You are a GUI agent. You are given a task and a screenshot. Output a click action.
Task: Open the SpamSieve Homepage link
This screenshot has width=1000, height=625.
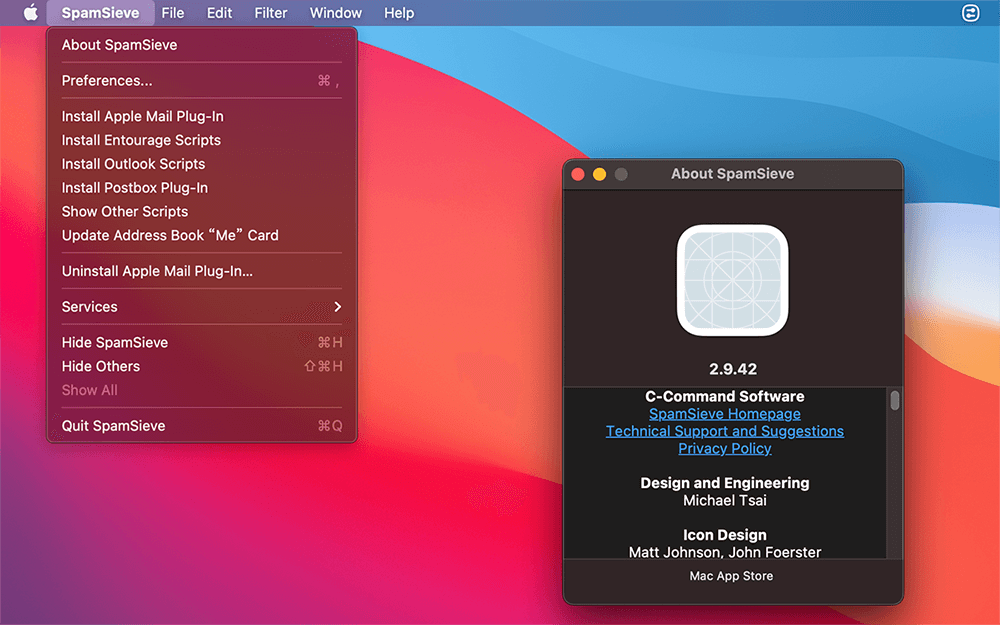724,414
